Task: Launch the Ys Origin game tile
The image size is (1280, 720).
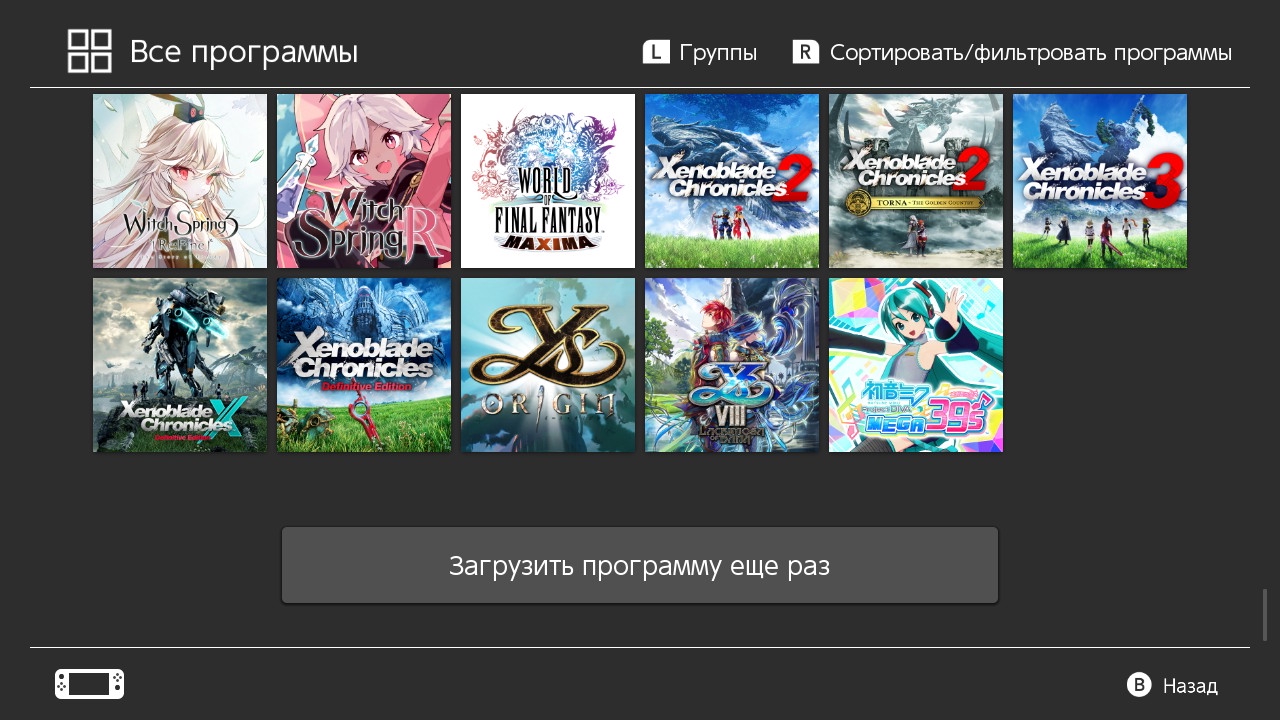Action: point(548,365)
